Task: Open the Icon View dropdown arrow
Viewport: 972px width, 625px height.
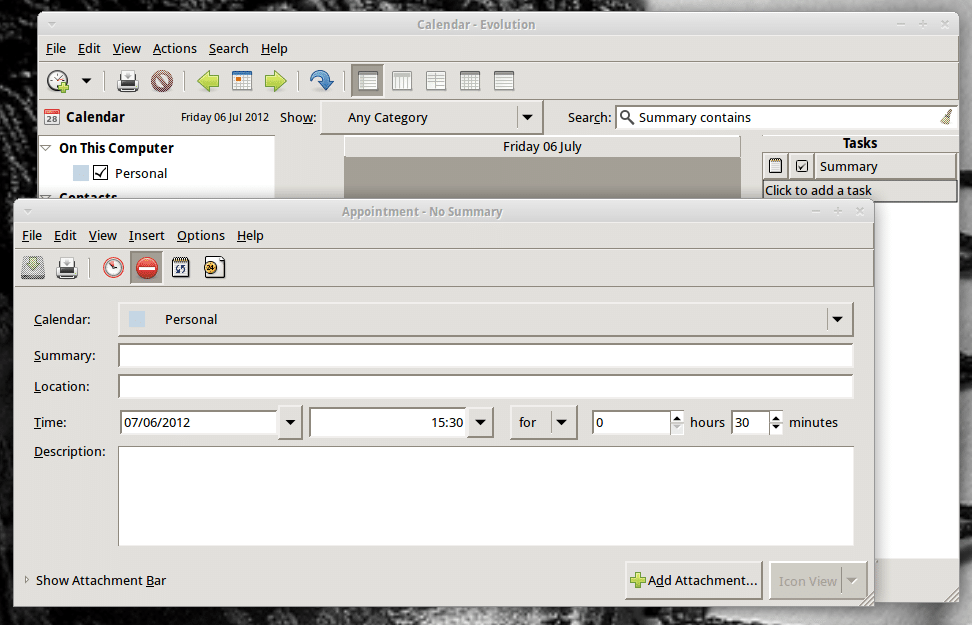Action: pos(852,581)
